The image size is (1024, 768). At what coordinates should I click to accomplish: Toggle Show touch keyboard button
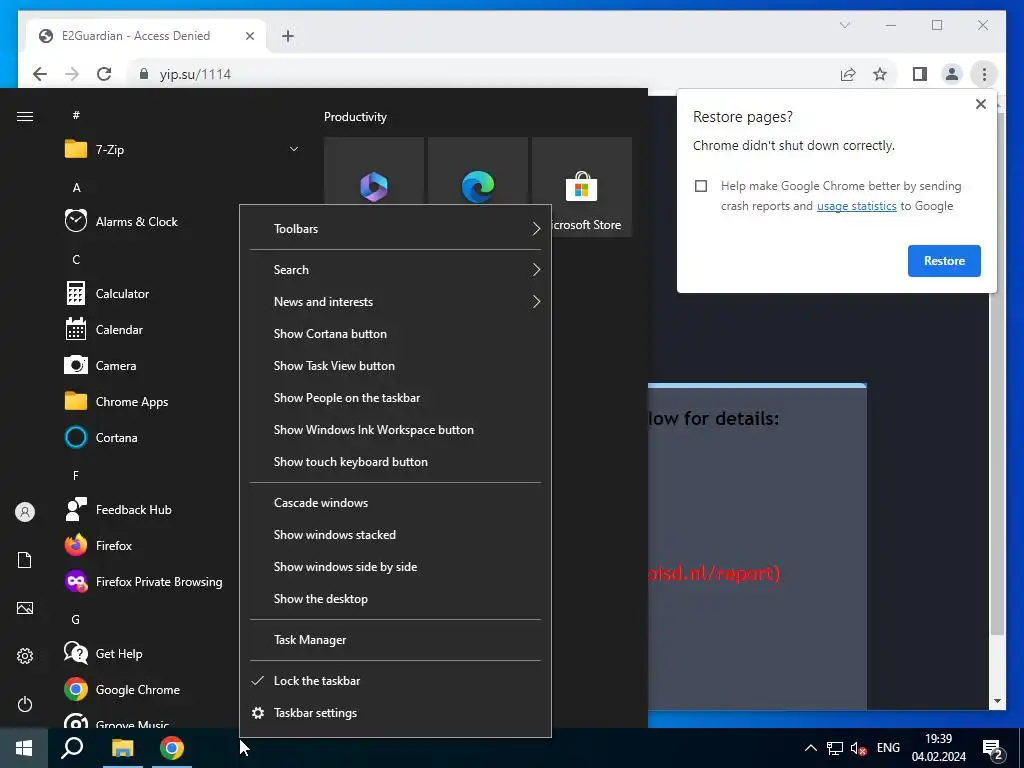(395, 462)
